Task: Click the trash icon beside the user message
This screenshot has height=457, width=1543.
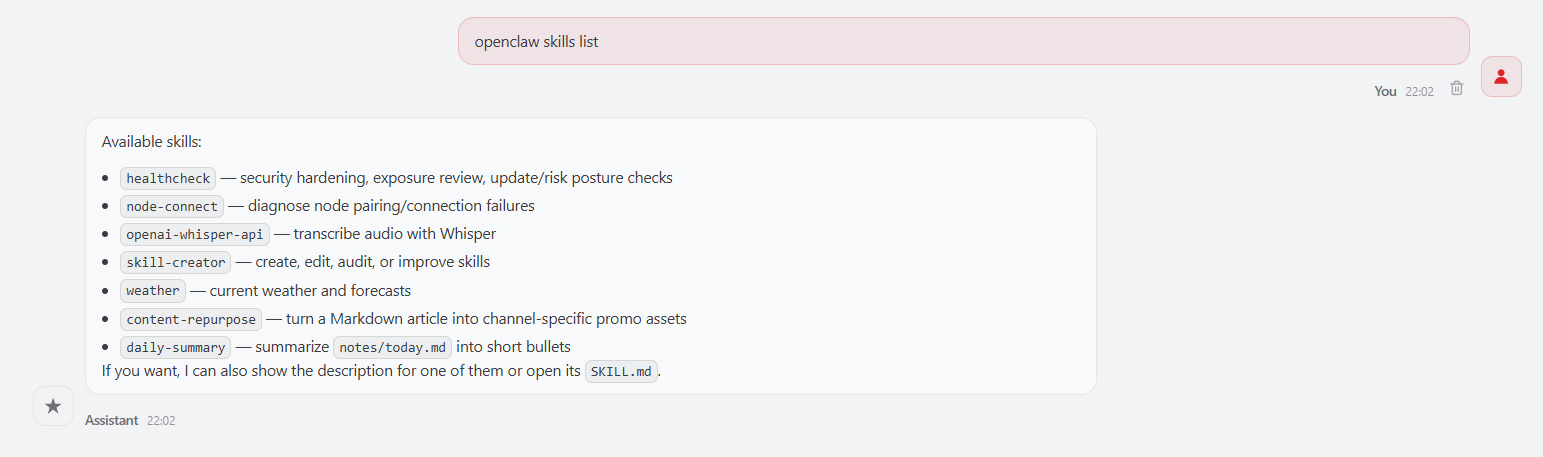Action: (1457, 88)
